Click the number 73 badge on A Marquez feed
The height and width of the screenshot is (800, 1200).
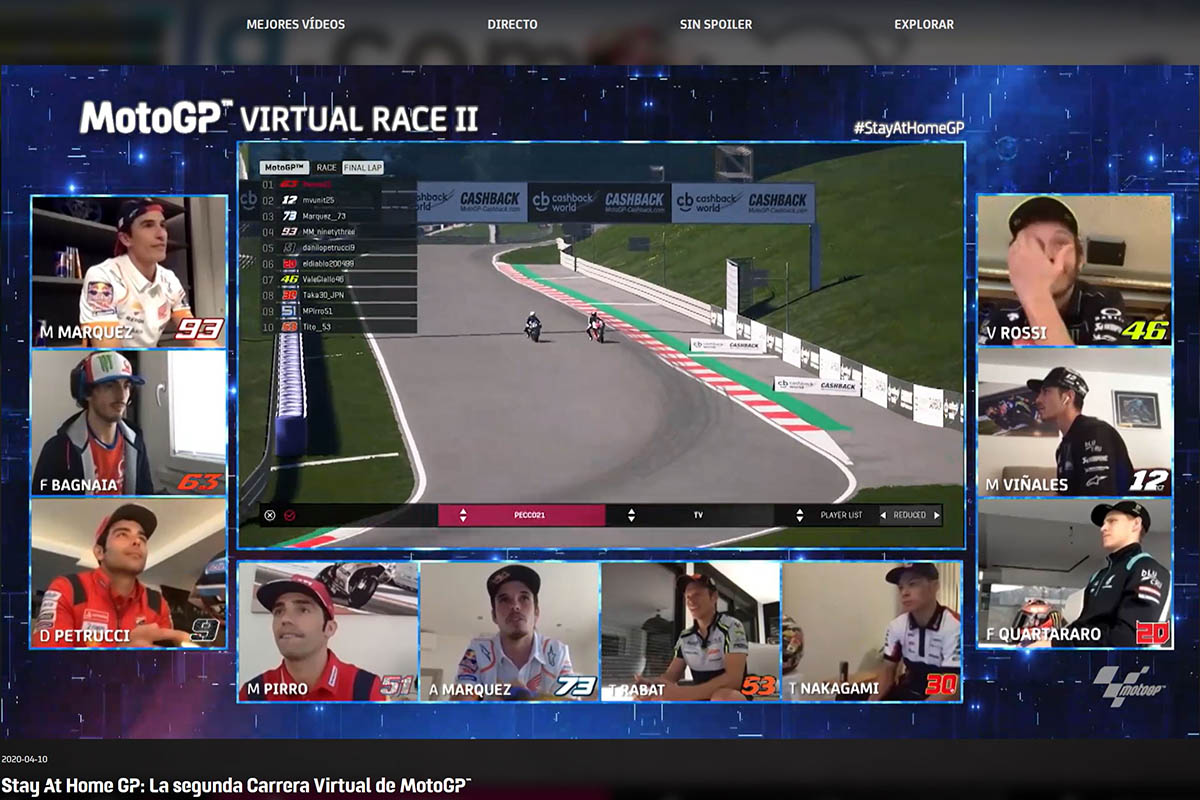click(577, 686)
